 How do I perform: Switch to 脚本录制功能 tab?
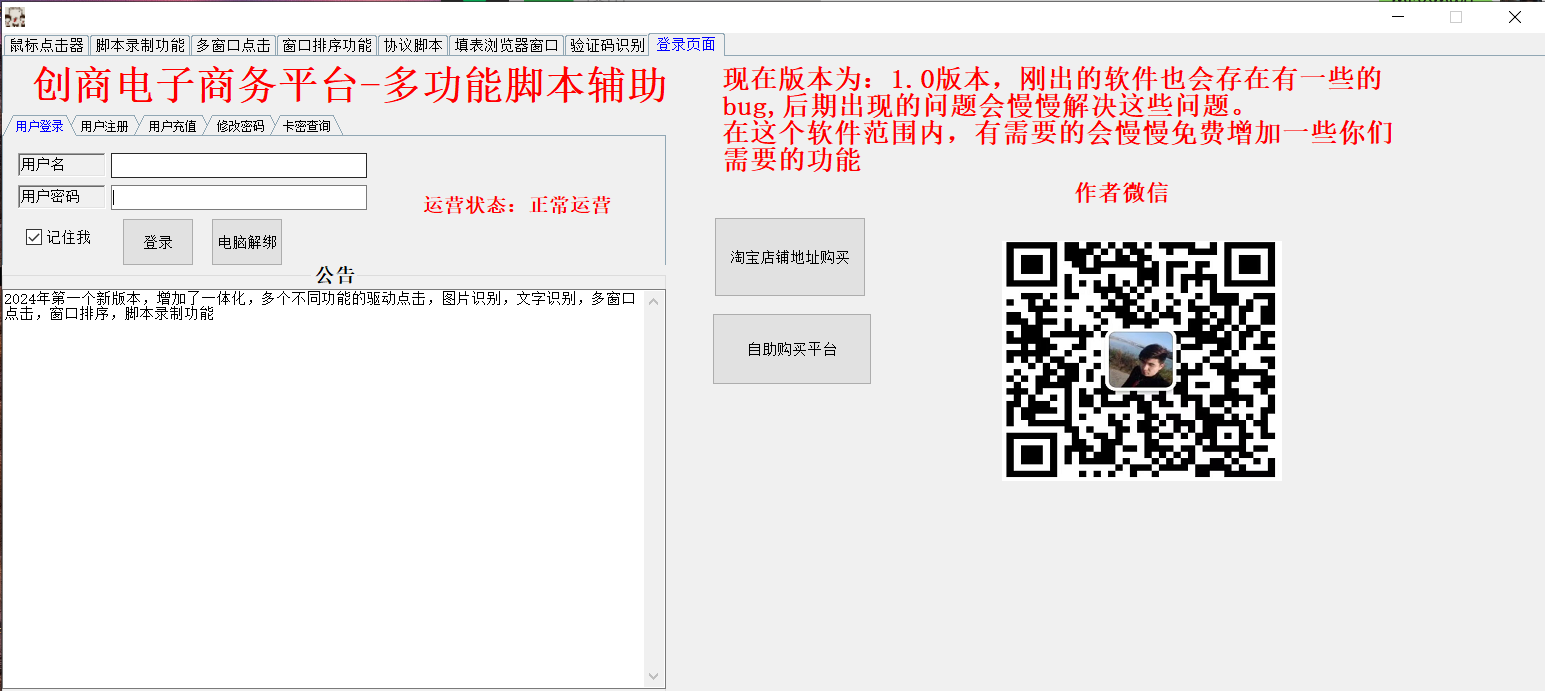point(140,45)
